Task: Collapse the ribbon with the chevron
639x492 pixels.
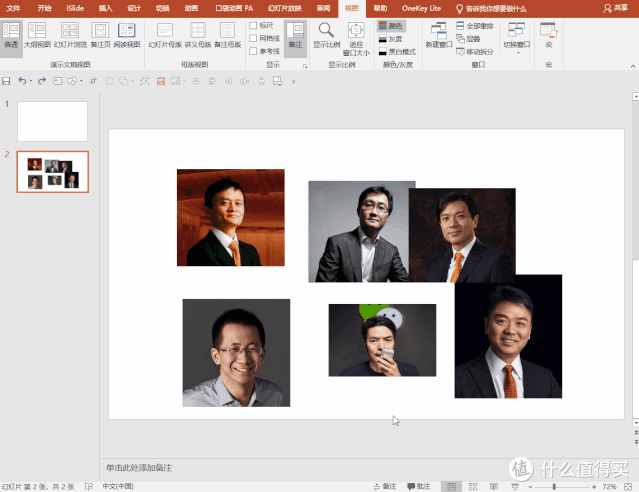Action: point(632,66)
